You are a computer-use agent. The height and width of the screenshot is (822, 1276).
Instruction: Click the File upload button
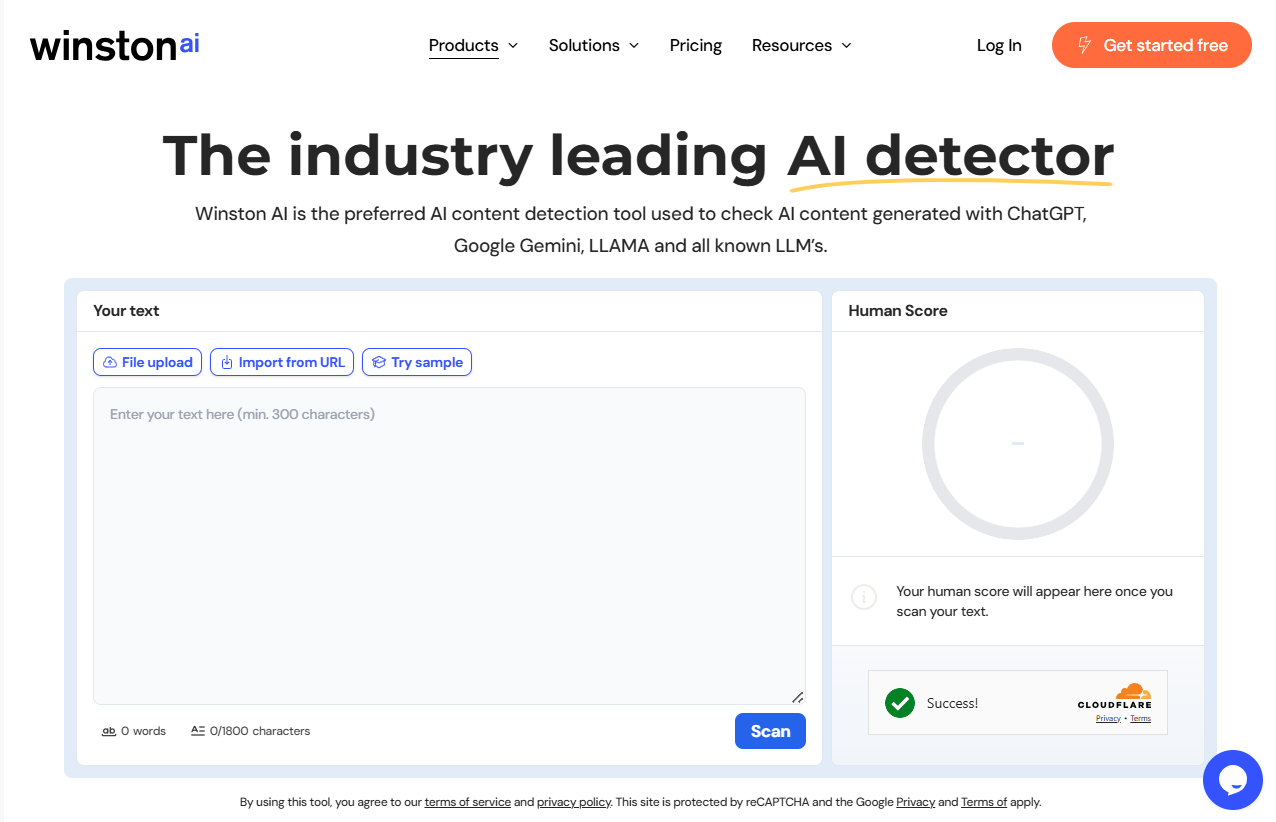pyautogui.click(x=148, y=362)
